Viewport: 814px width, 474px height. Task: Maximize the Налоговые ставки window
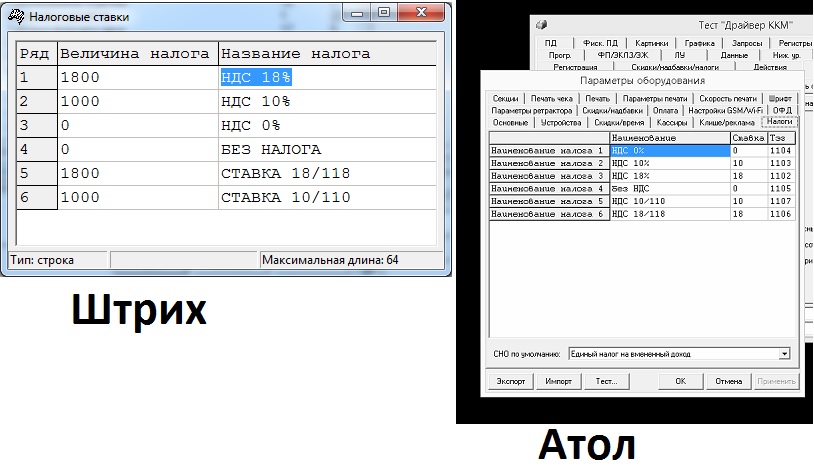[384, 12]
